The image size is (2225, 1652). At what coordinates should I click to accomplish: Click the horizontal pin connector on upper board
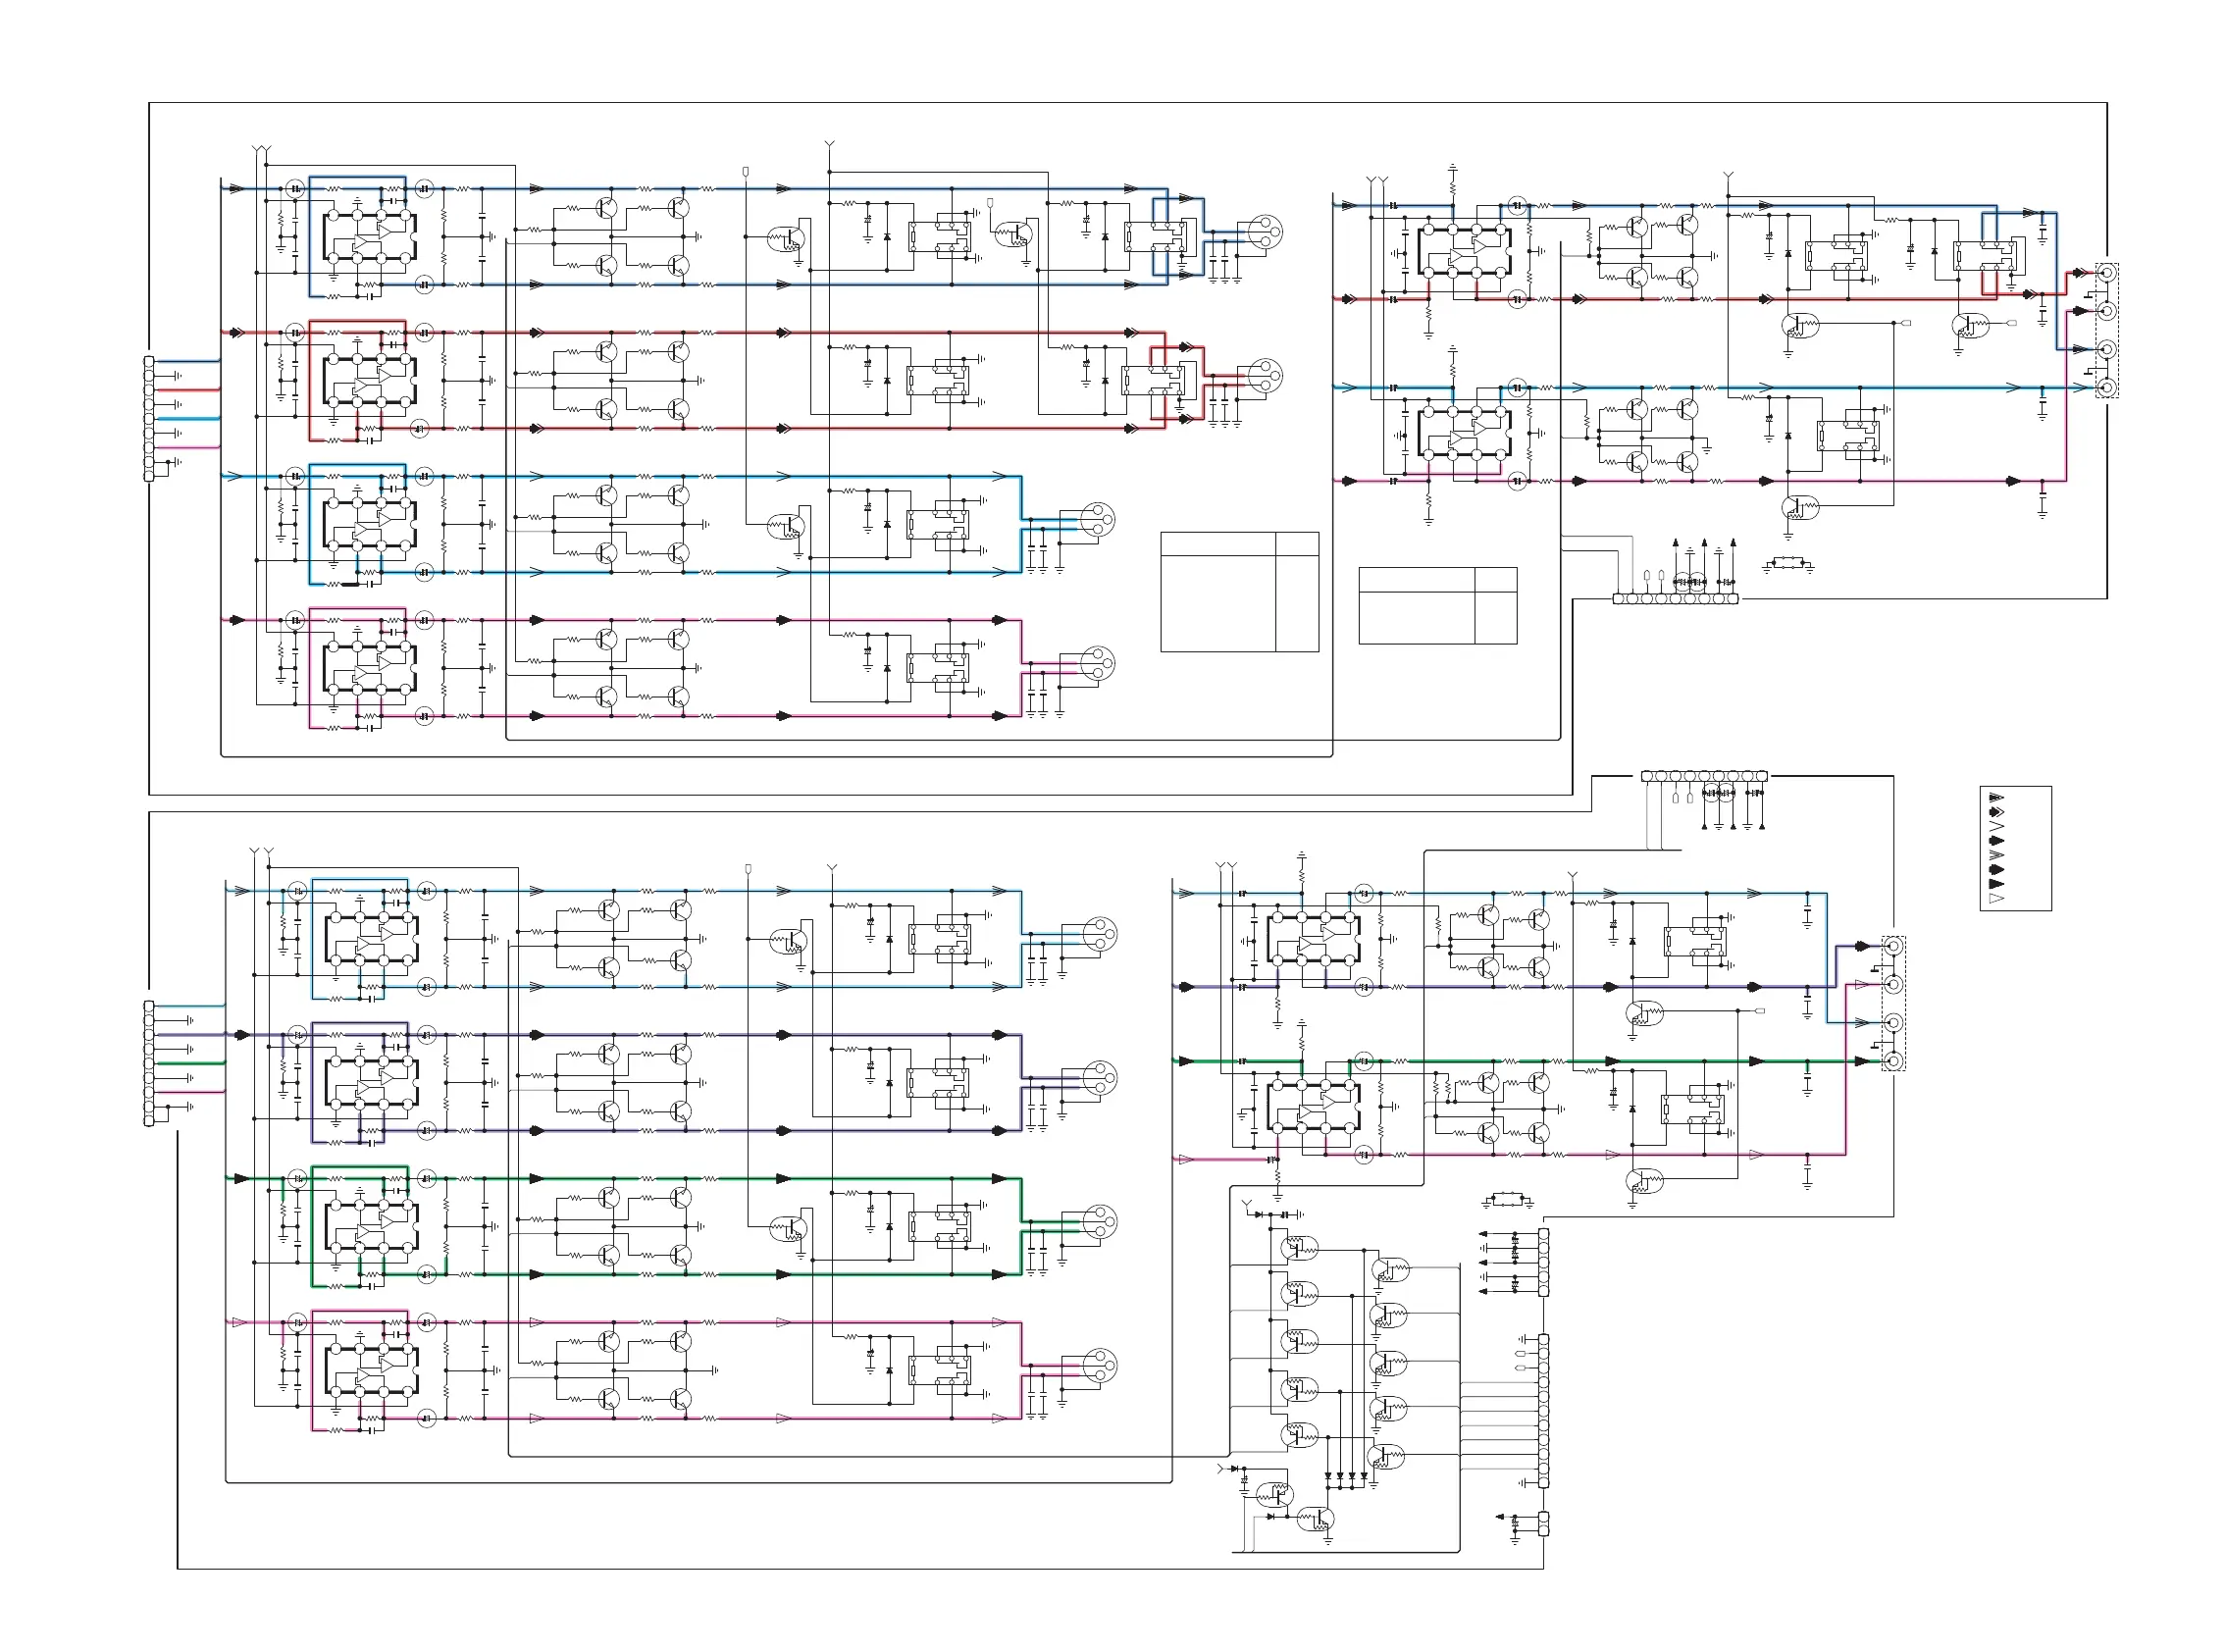point(1675,599)
